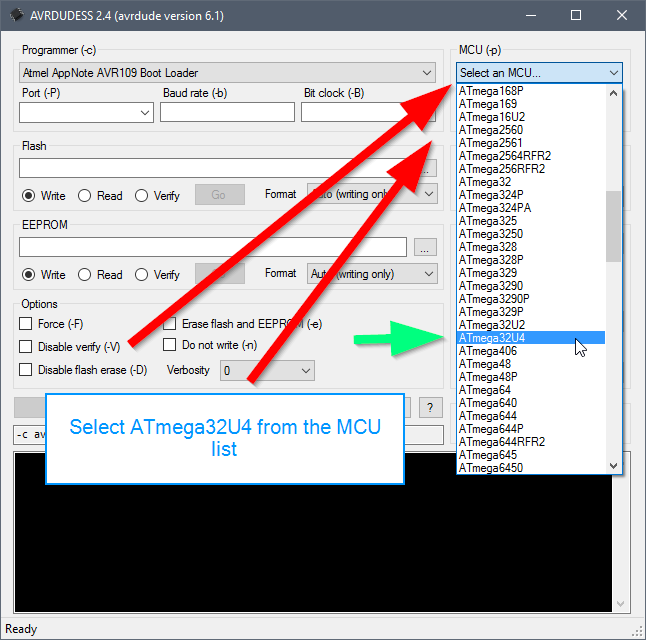The image size is (646, 640).
Task: Select ATmega3290P in the MCU list
Action: [531, 299]
